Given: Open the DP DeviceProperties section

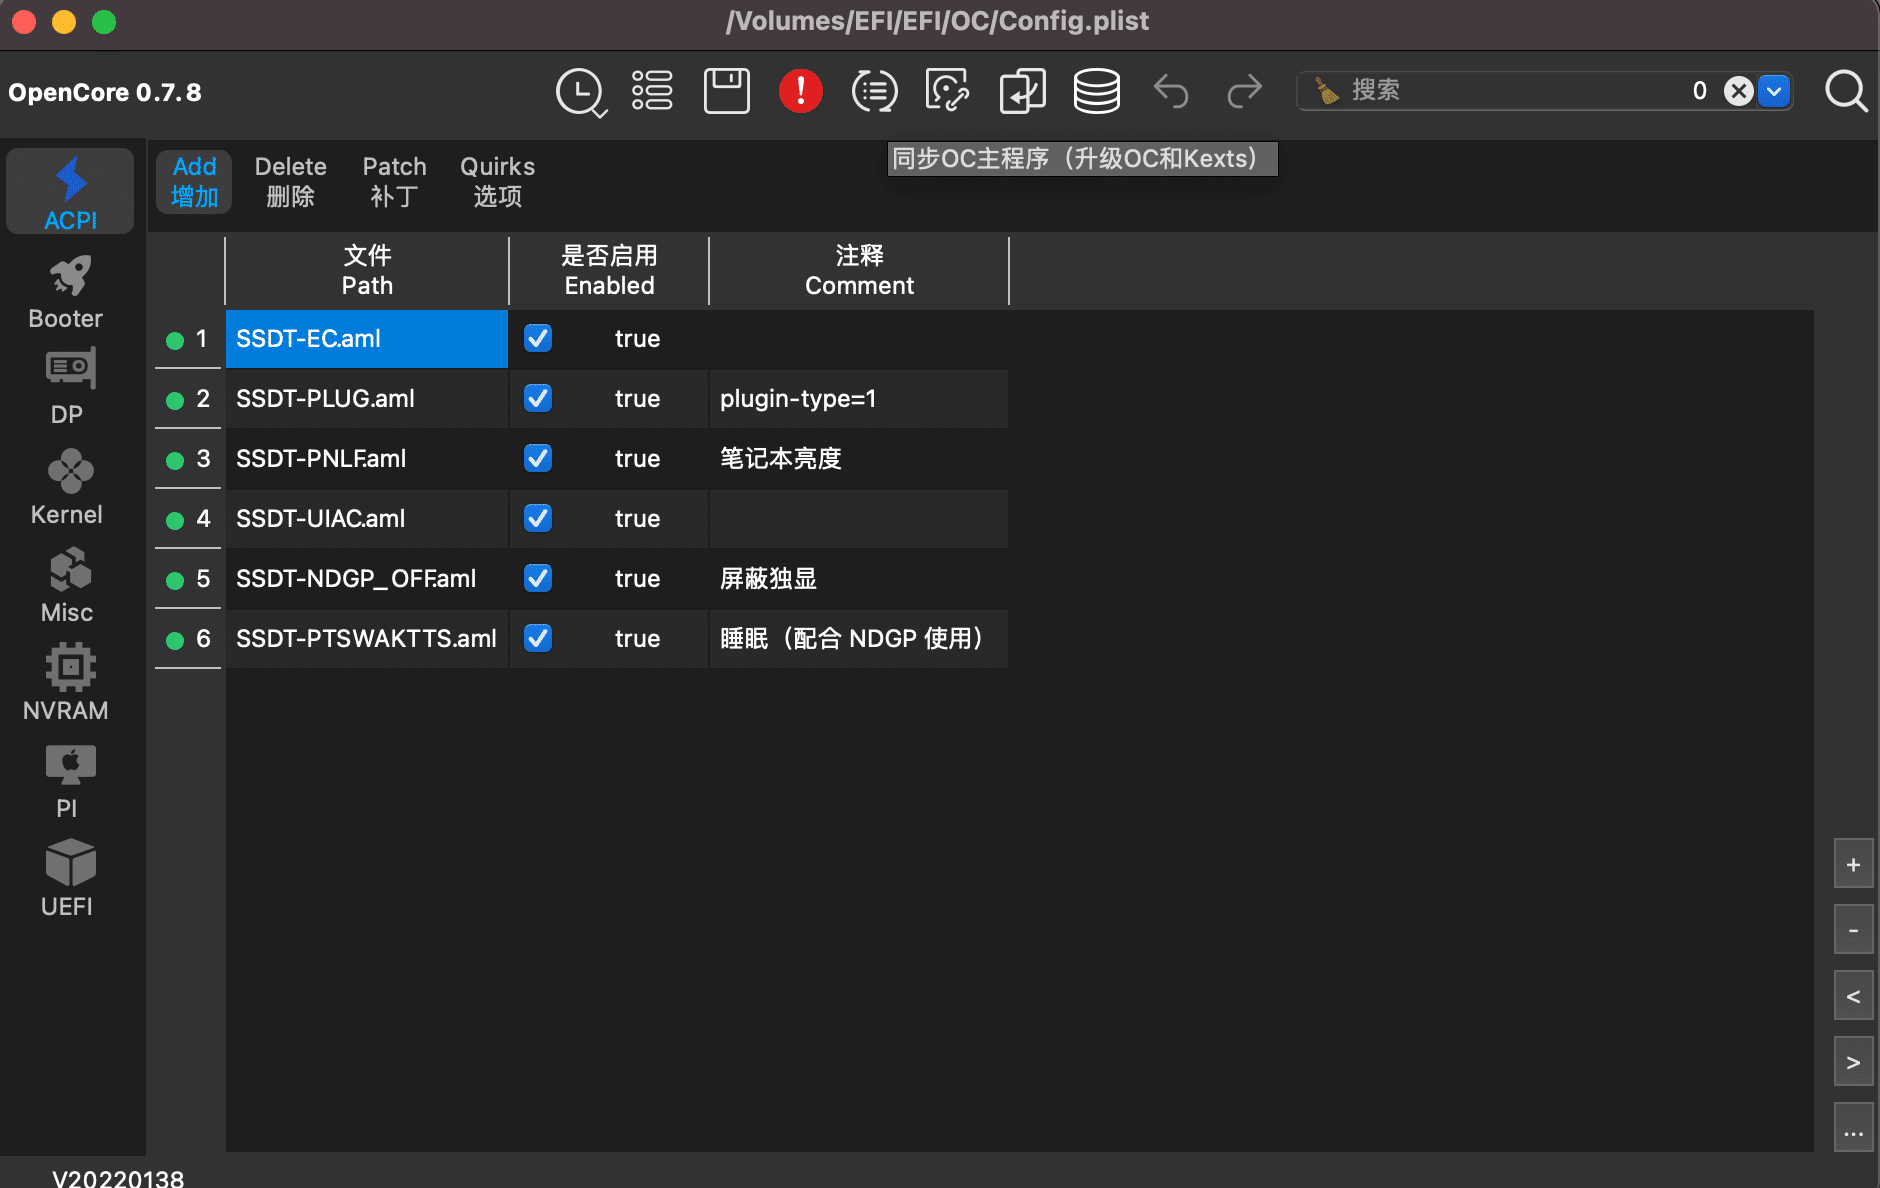Looking at the screenshot, I should 67,388.
